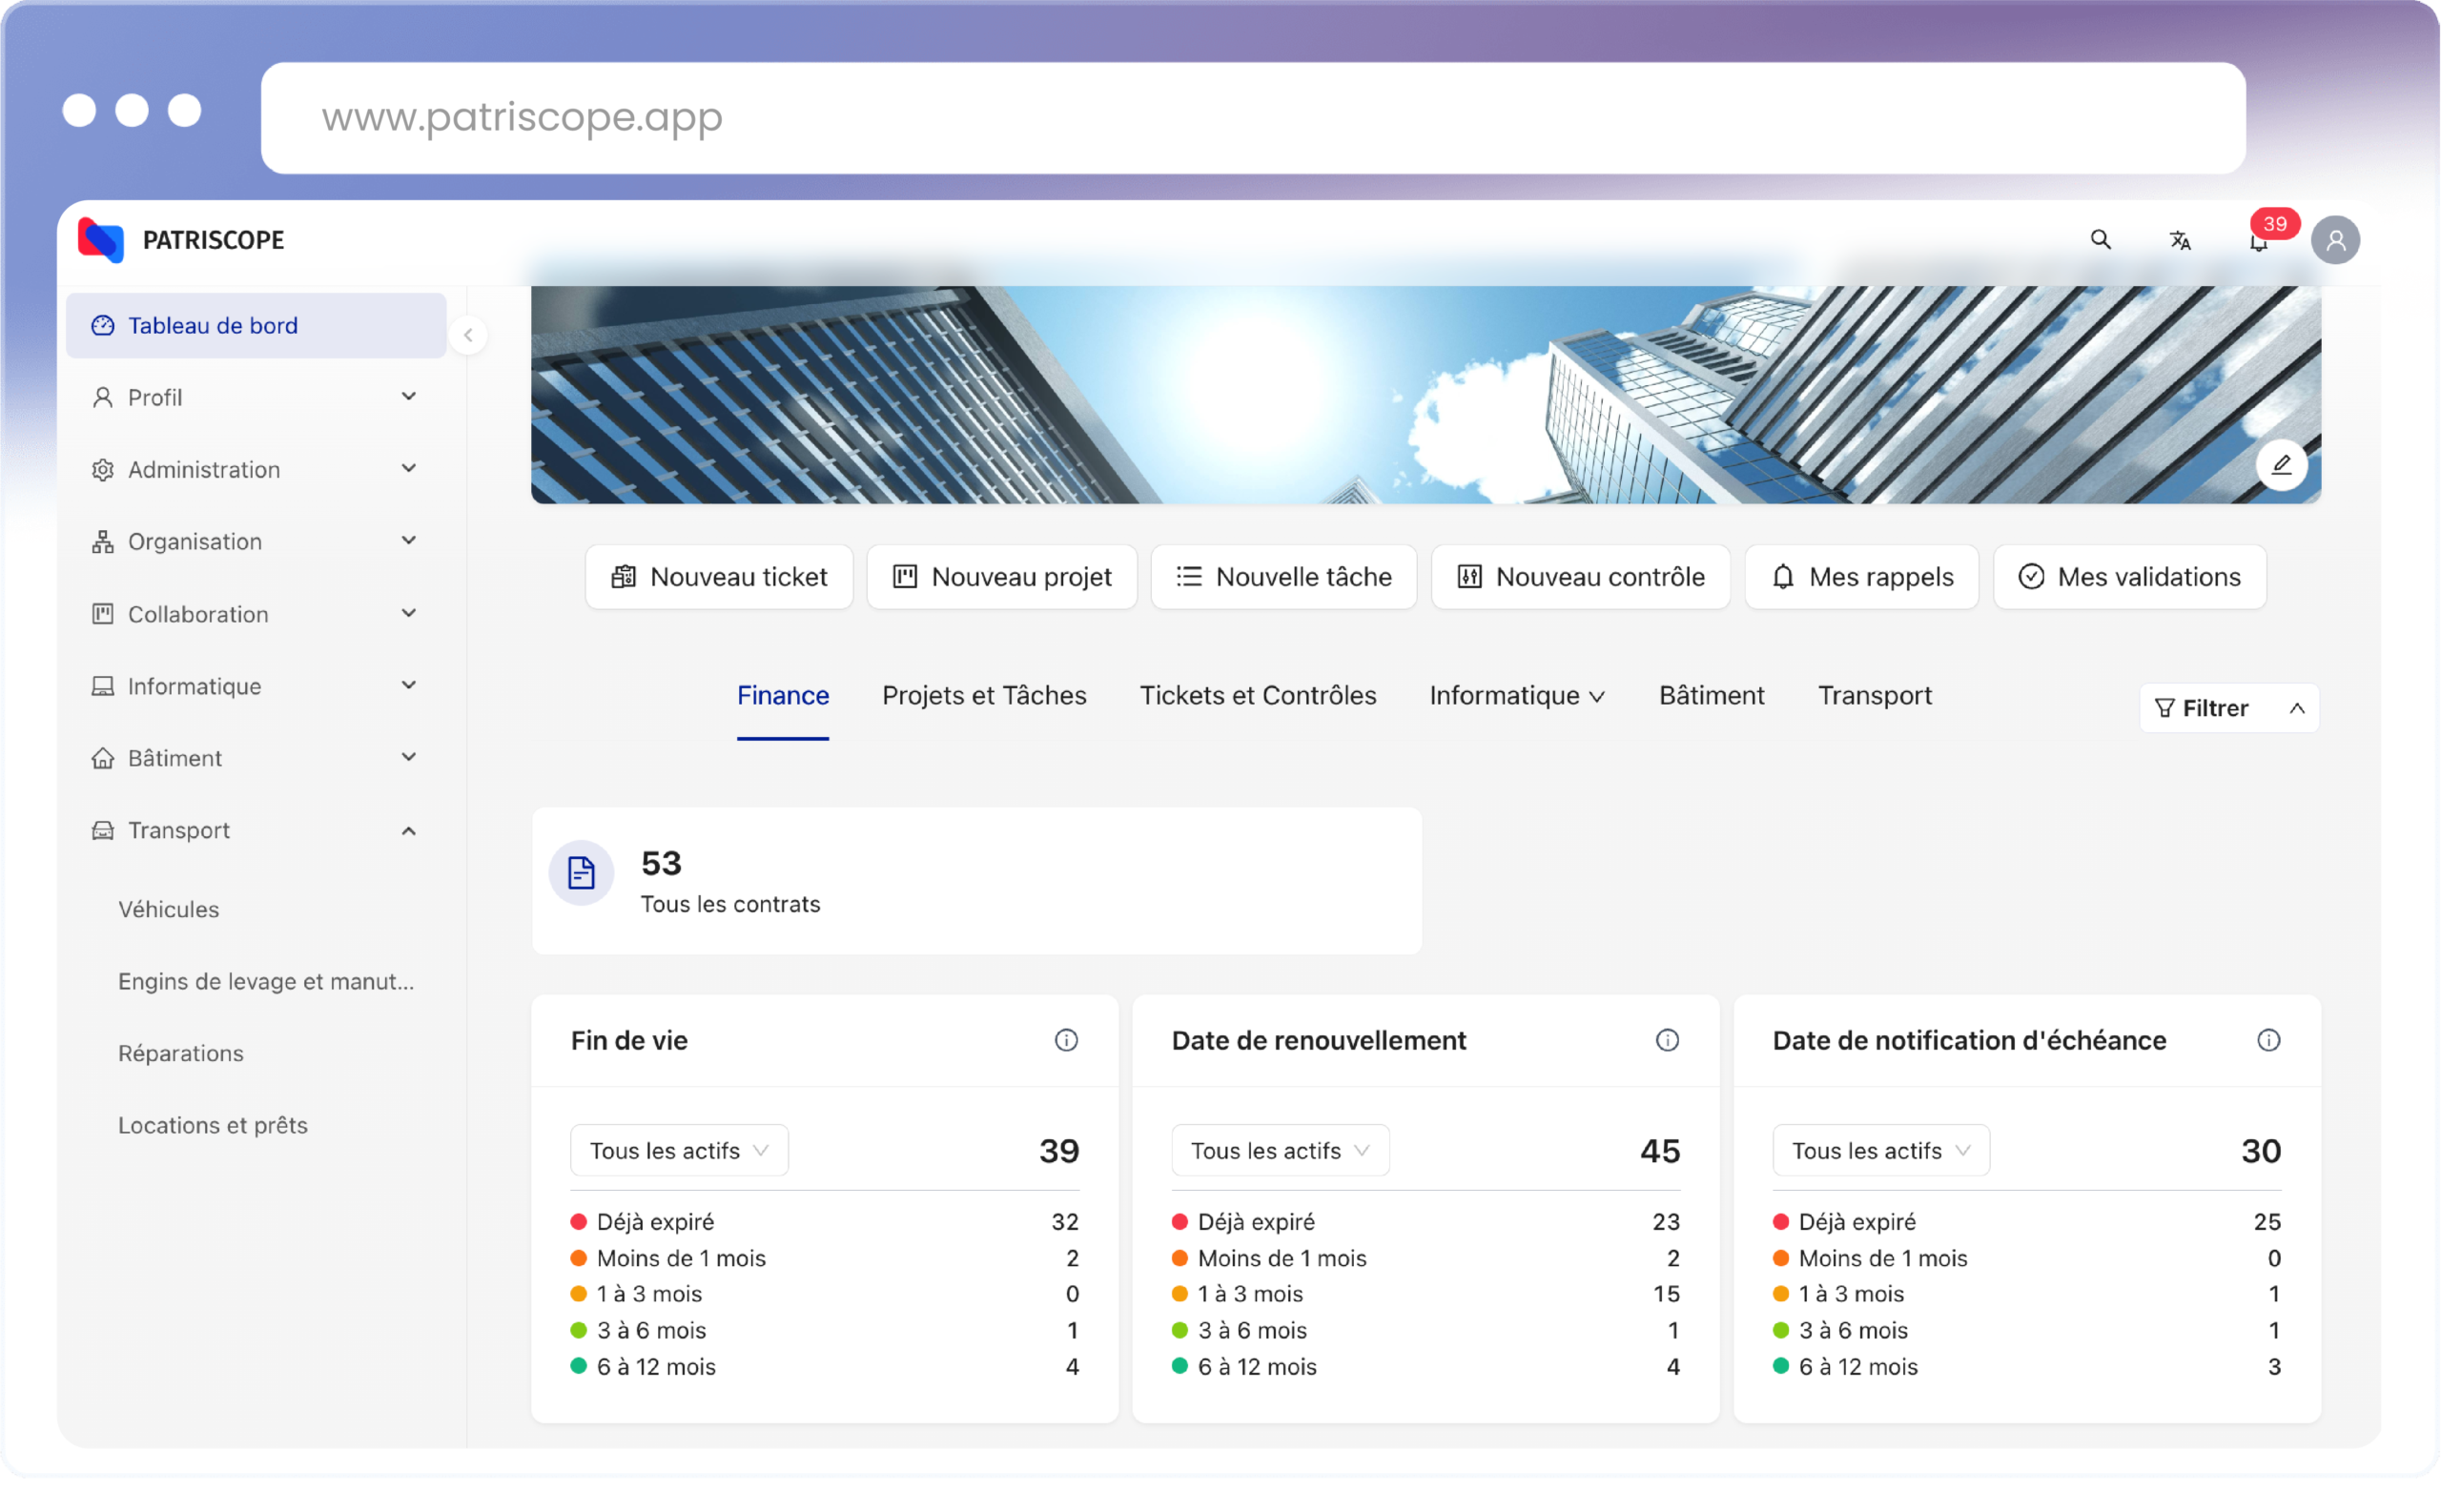Image resolution: width=2441 pixels, height=1512 pixels.
Task: Edit the banner image with pencil icon
Action: [2281, 464]
